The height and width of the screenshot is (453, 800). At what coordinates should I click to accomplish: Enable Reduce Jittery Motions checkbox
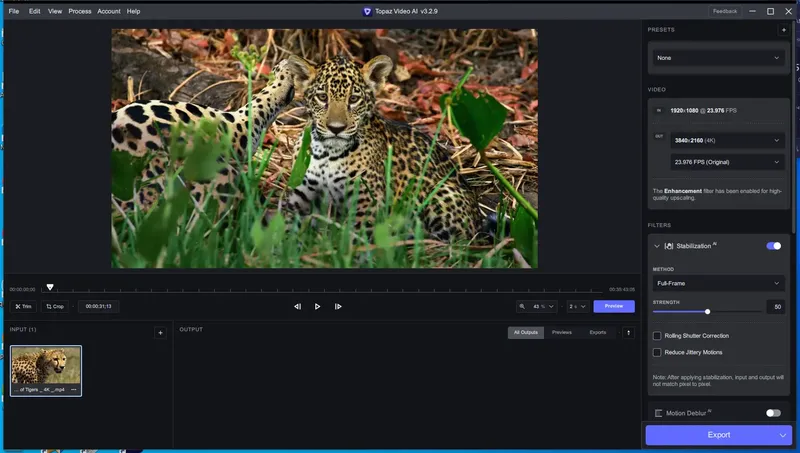(x=657, y=353)
